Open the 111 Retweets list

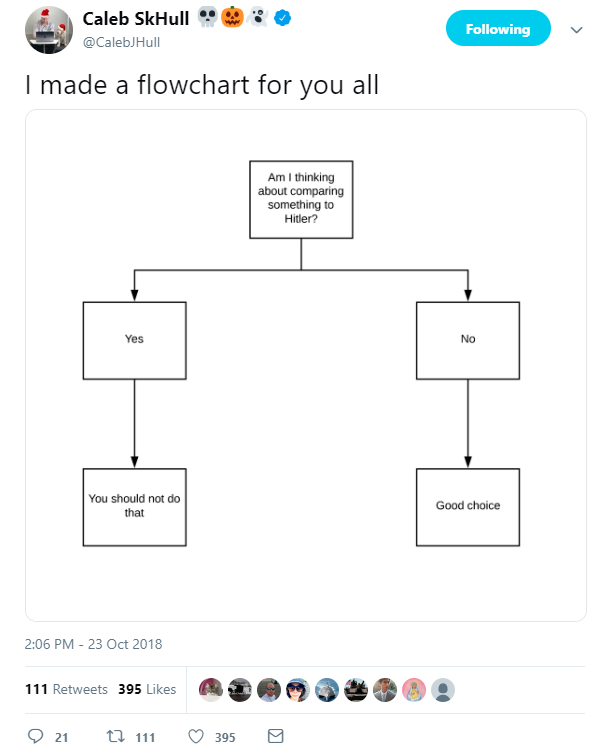(66, 689)
